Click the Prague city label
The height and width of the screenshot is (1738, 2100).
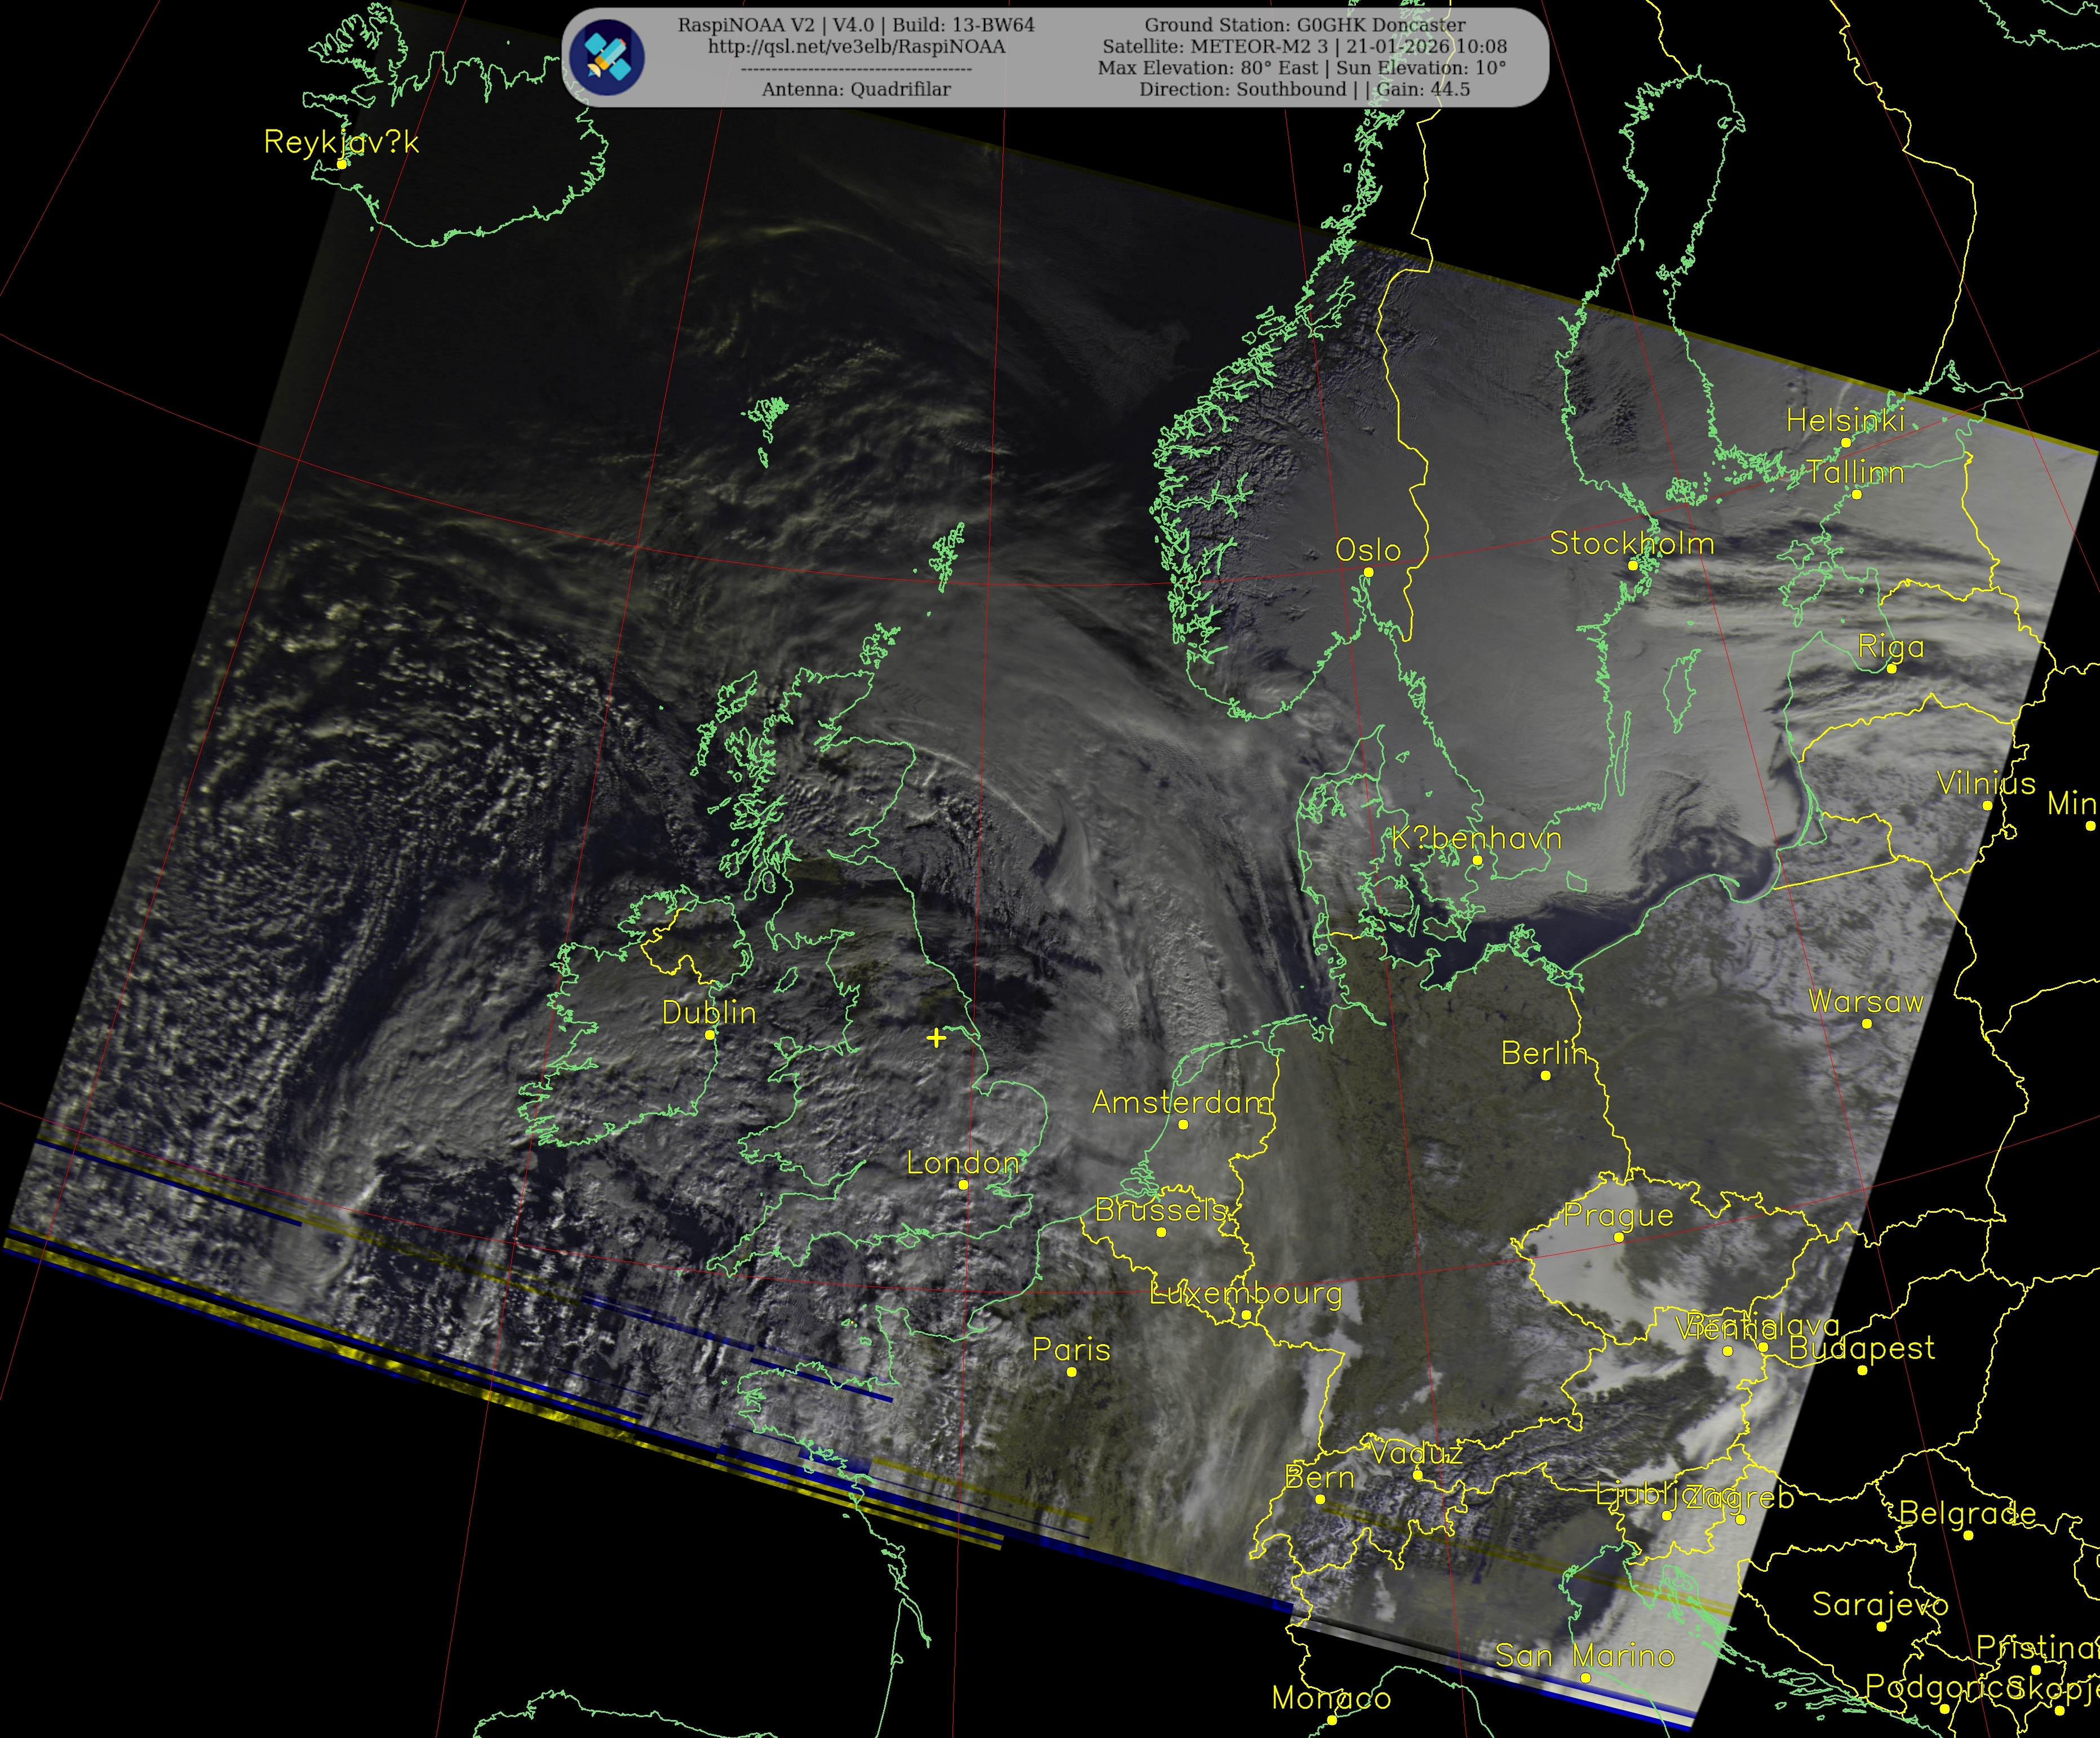1618,1216
